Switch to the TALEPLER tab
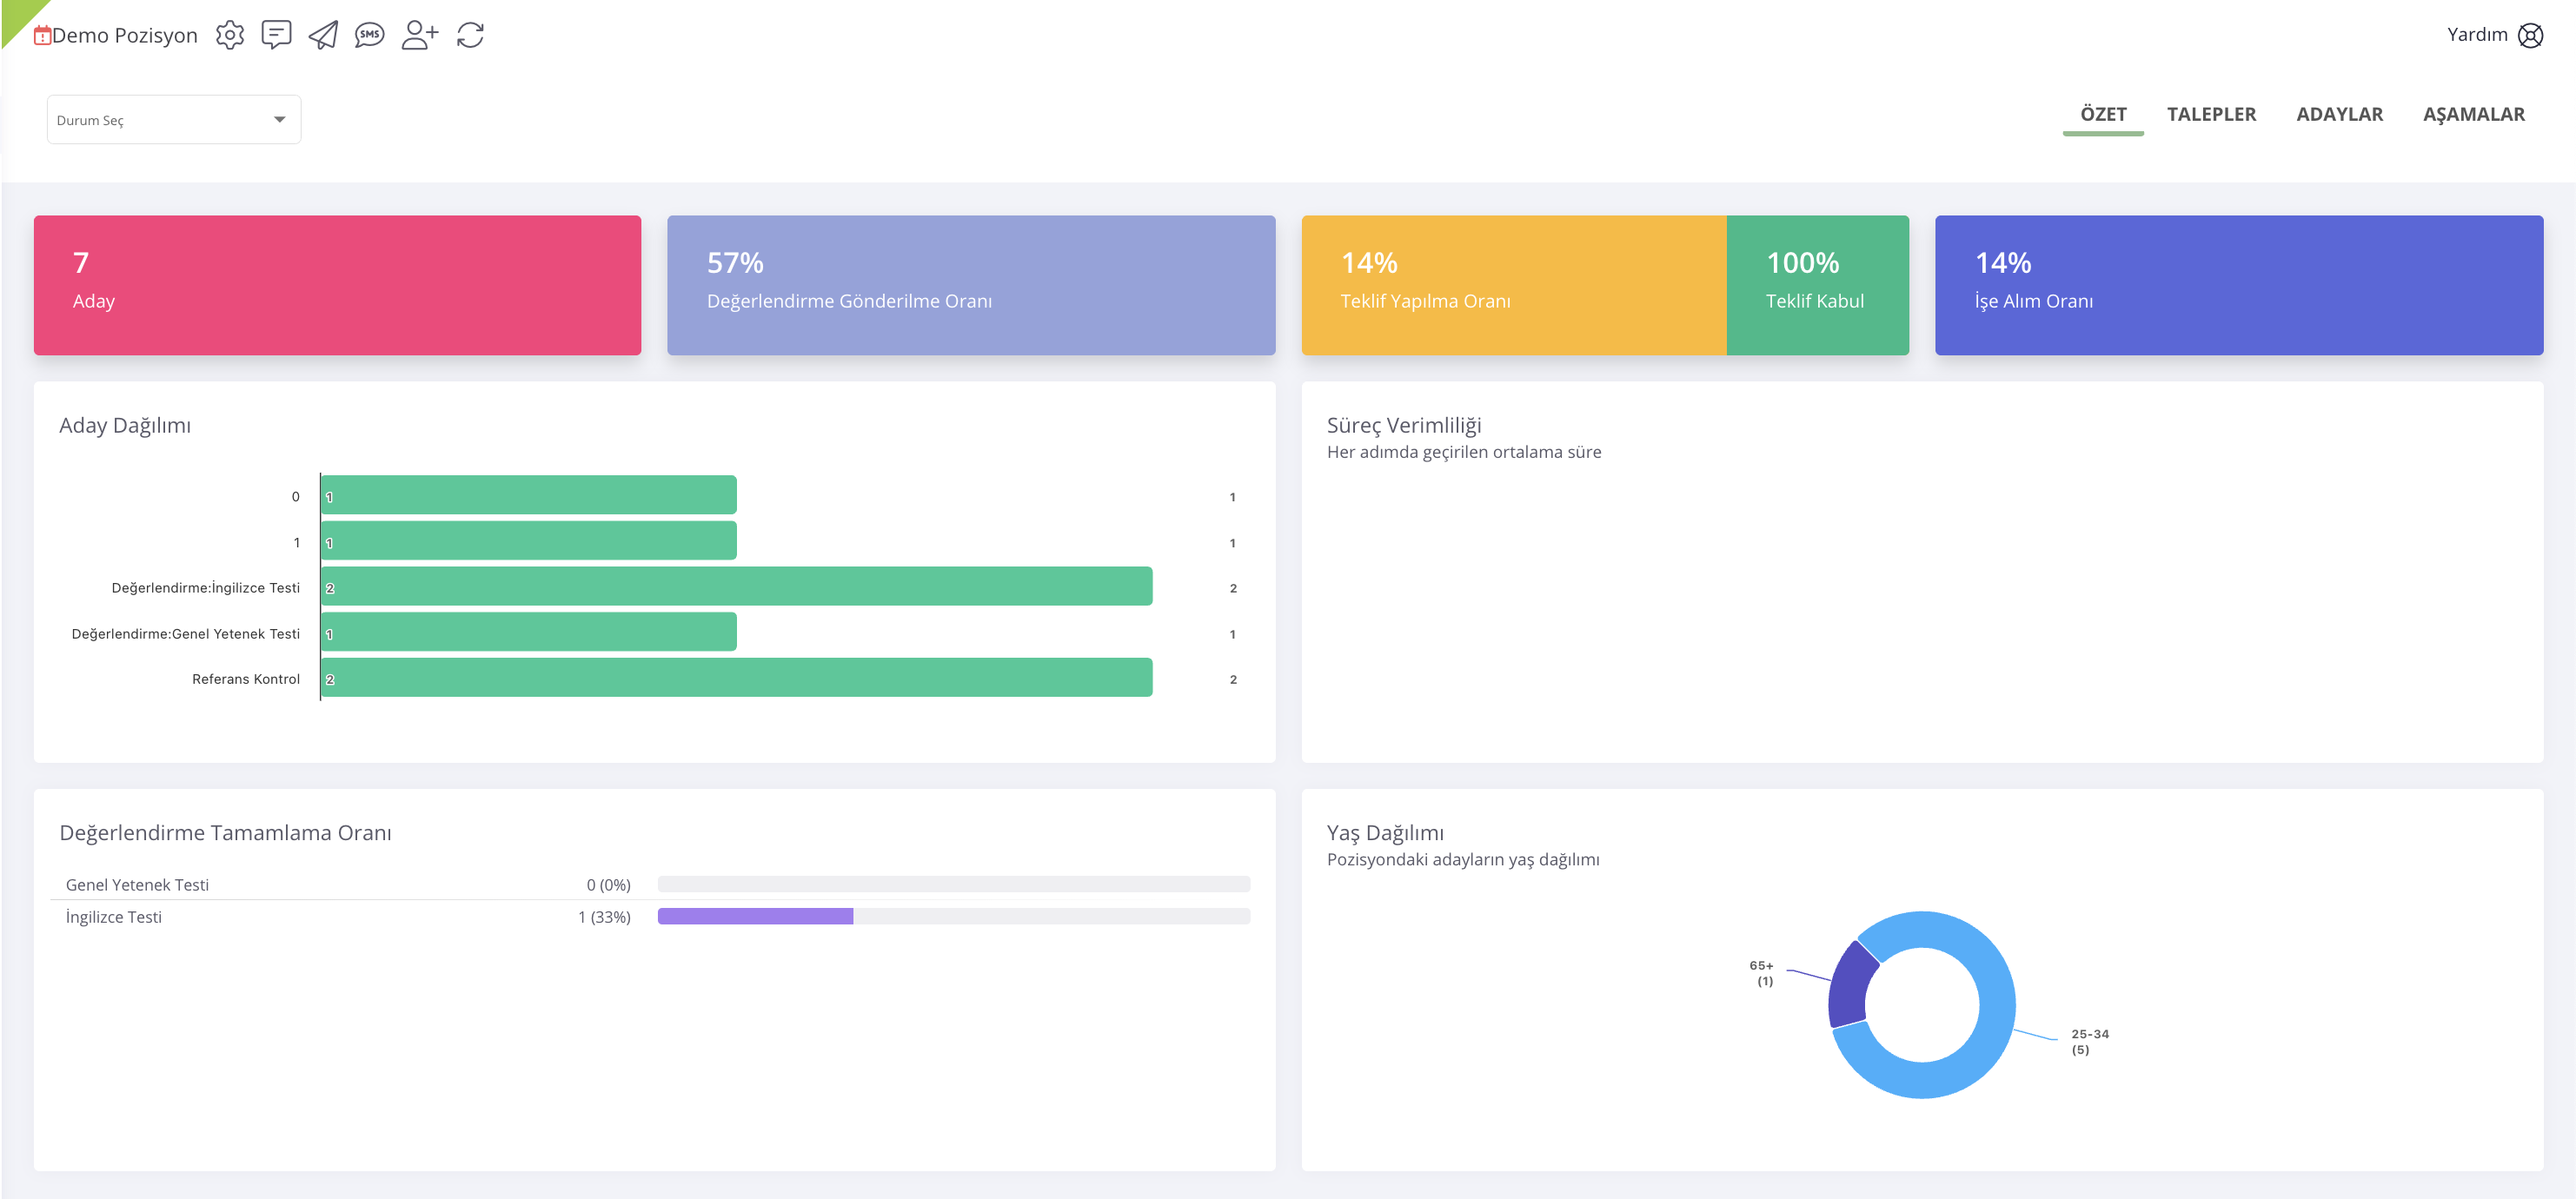This screenshot has width=2576, height=1199. [x=2211, y=114]
